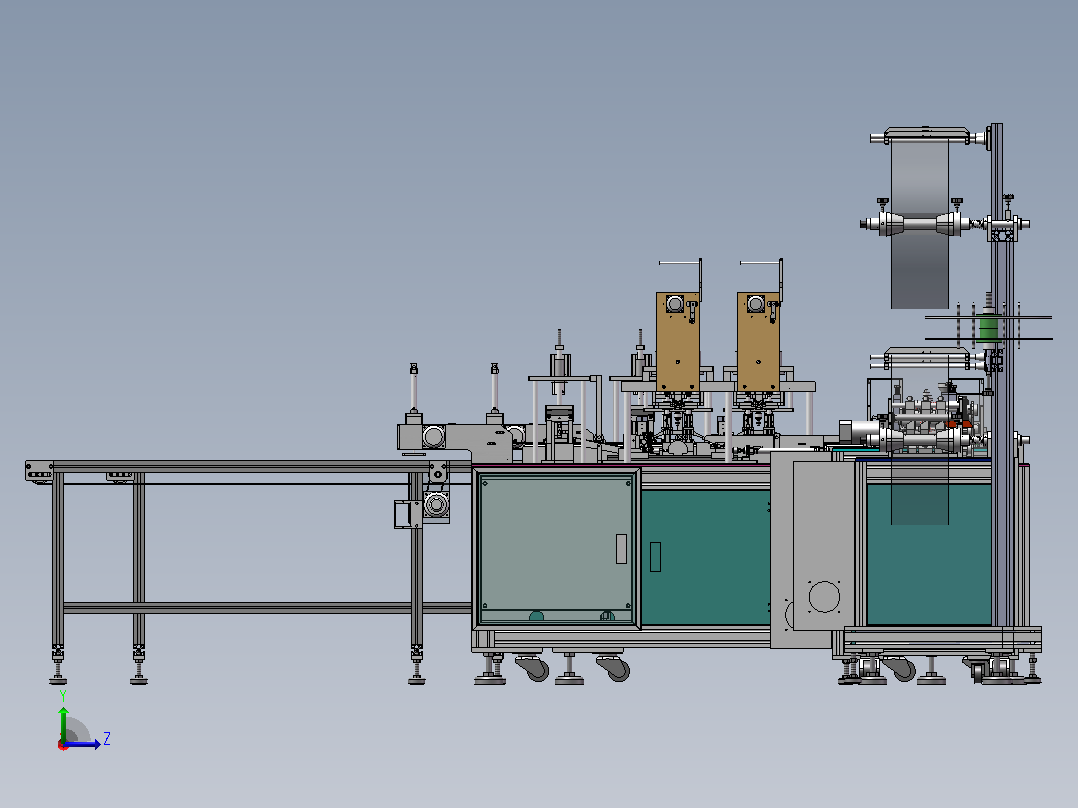Select the conveyor lower horizontal cross beam
Screen dimensions: 1078x808
coord(267,608)
